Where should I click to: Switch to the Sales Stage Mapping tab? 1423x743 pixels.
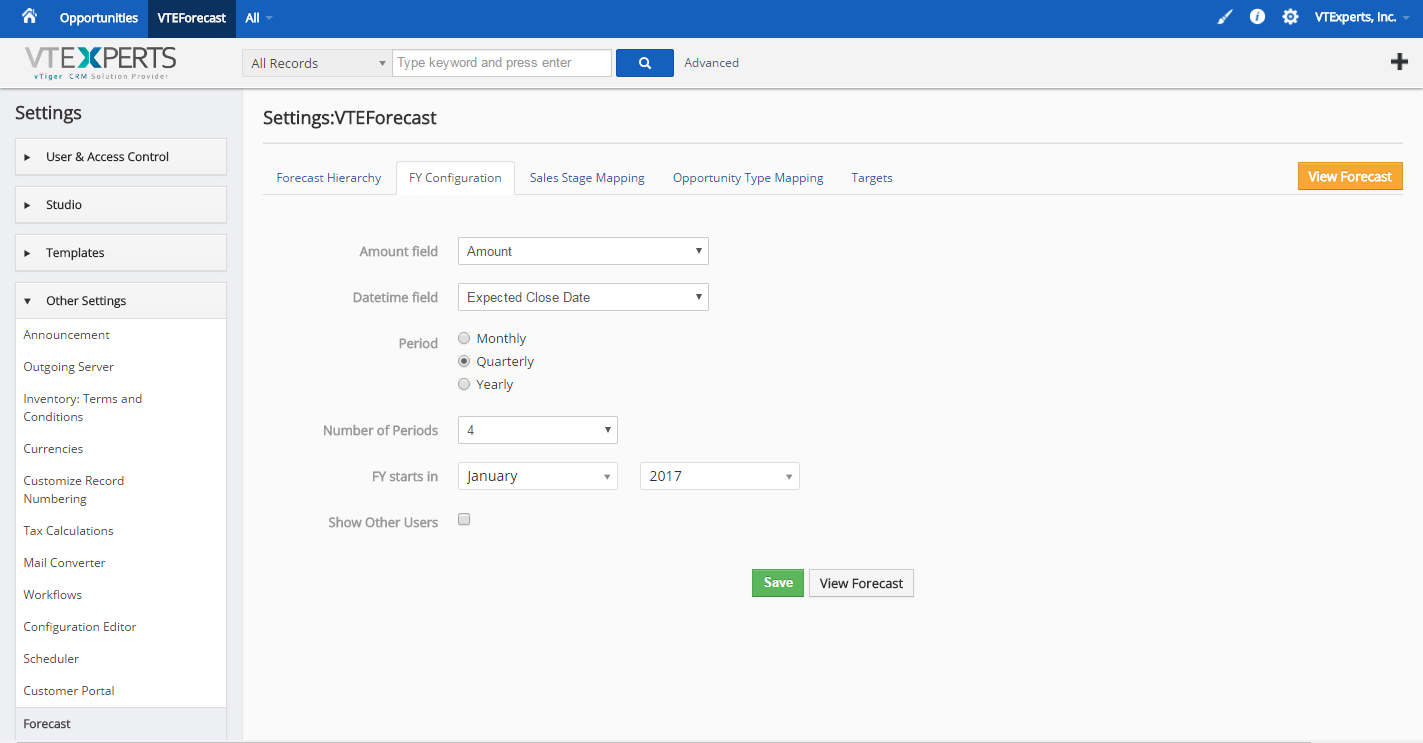pos(587,178)
